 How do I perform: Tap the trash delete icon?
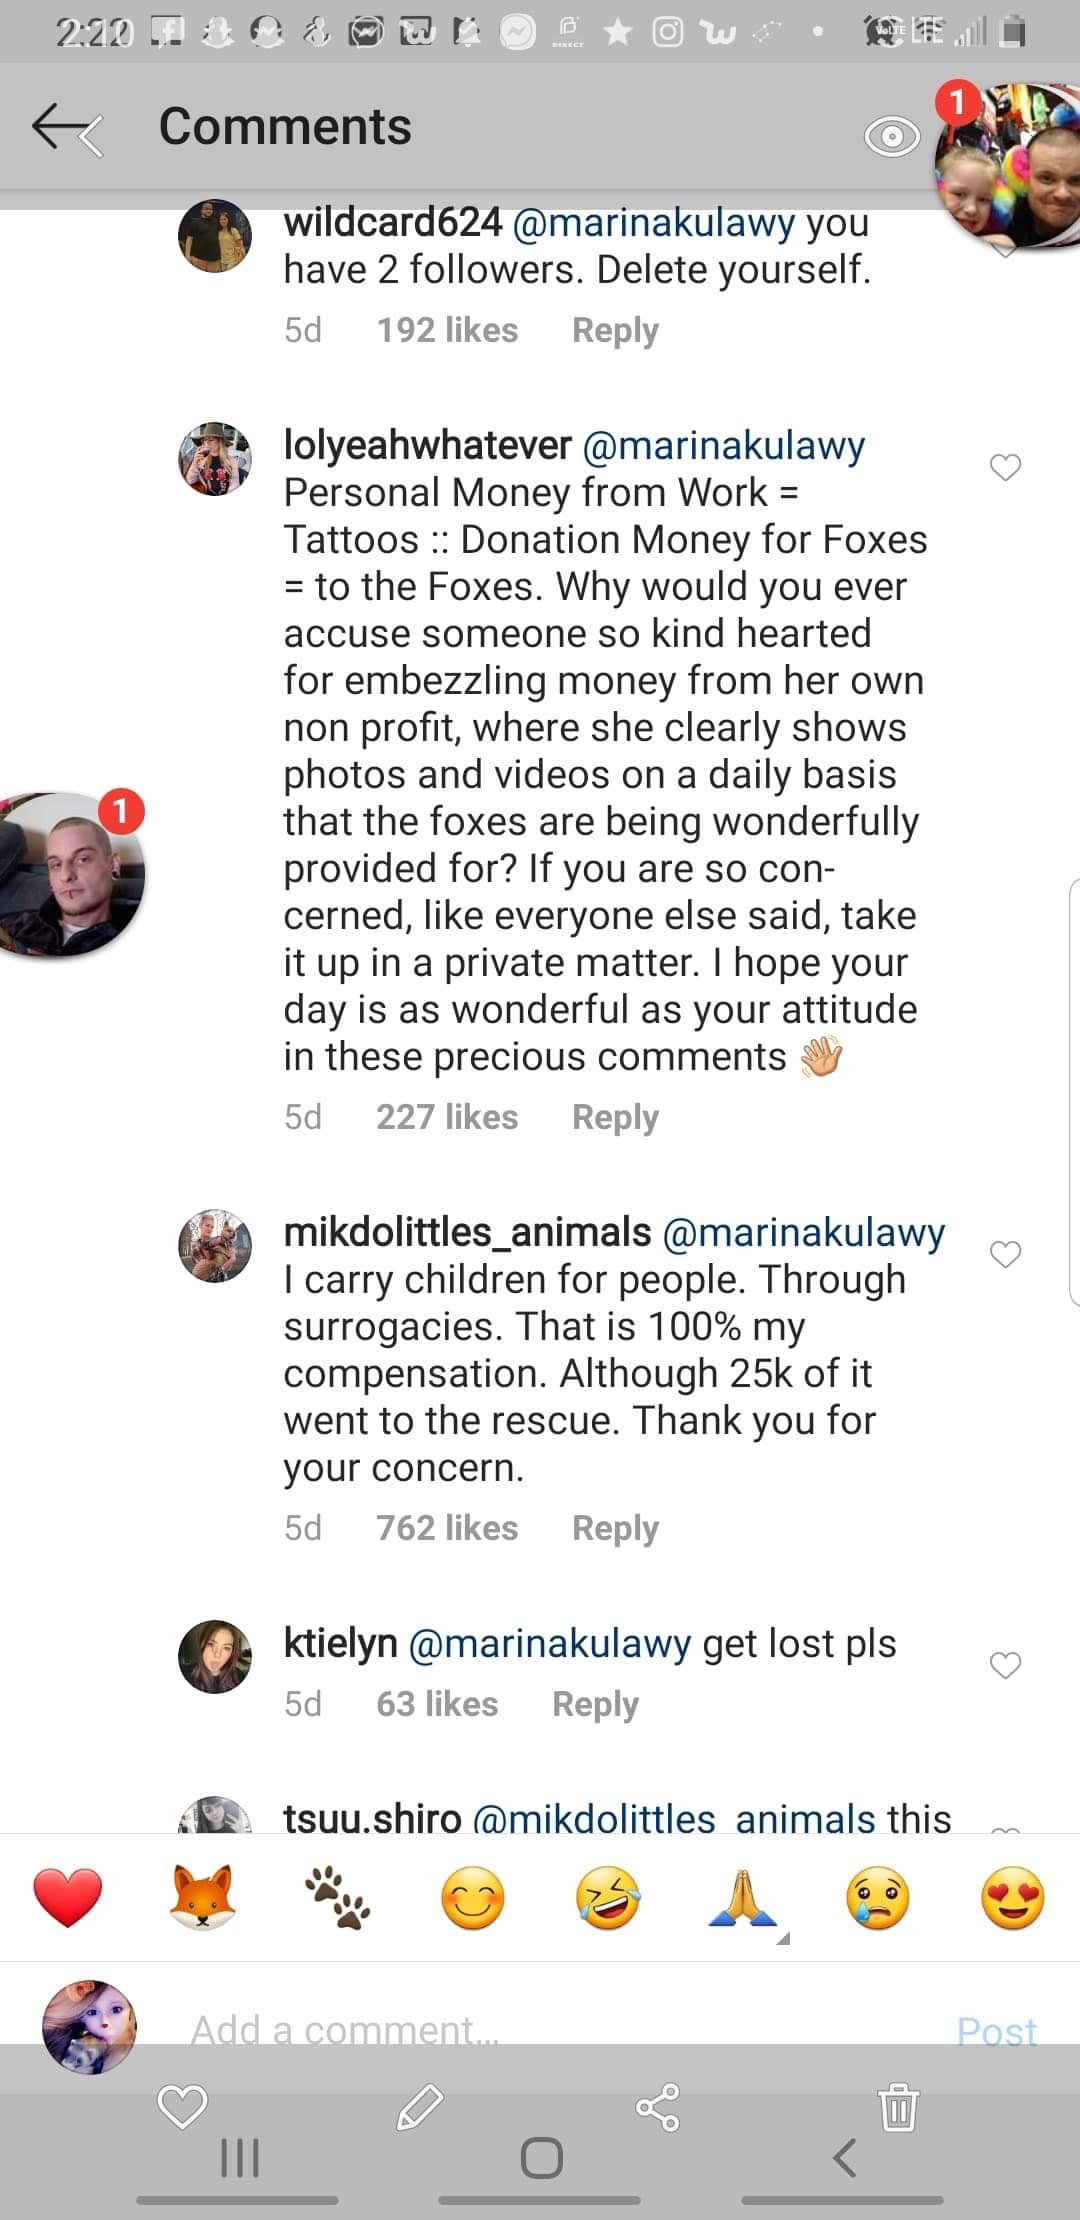(x=898, y=2107)
